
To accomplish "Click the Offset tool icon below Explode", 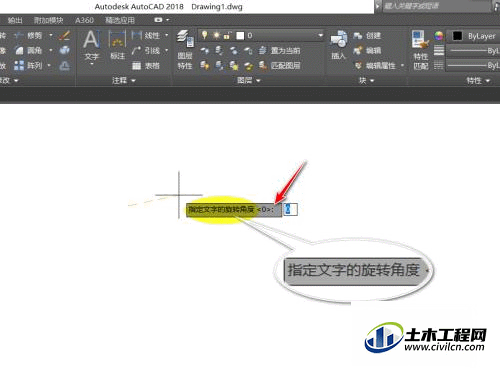I will tap(64, 66).
